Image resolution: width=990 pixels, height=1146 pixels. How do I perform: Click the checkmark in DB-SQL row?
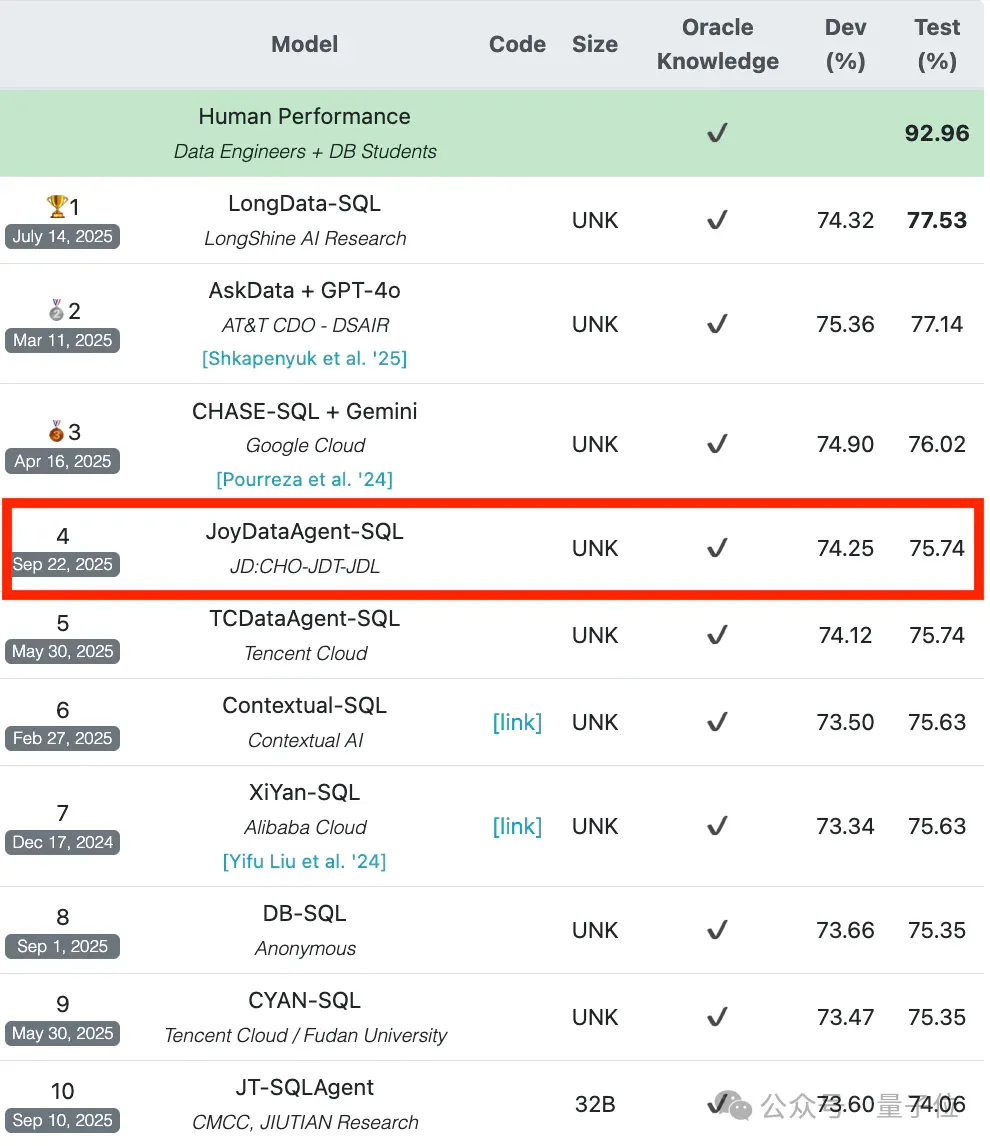(717, 930)
